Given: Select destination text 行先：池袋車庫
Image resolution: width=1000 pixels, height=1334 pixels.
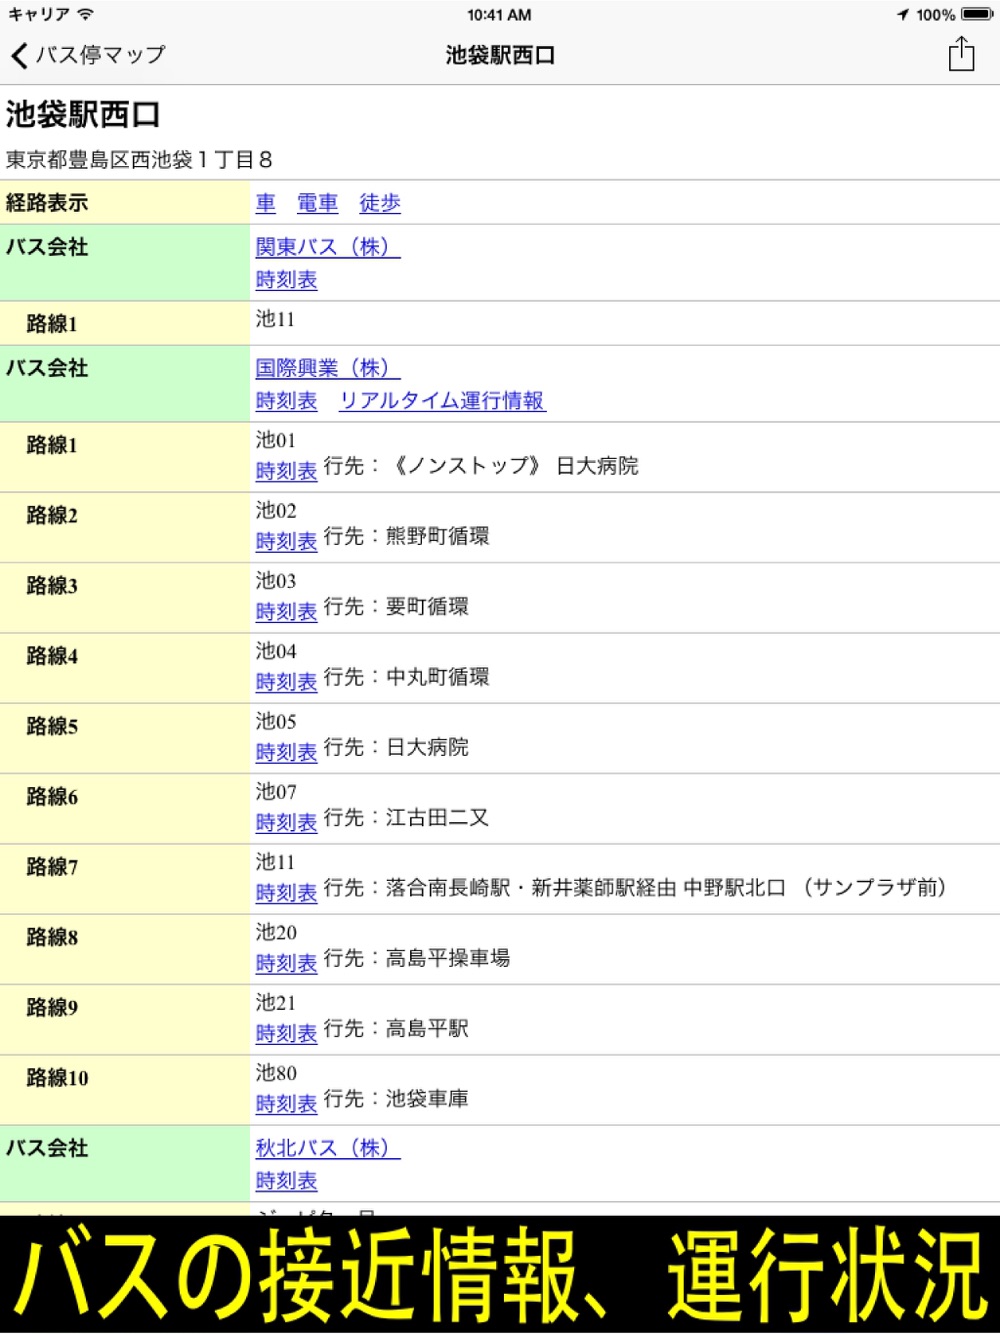Looking at the screenshot, I should 396,1099.
